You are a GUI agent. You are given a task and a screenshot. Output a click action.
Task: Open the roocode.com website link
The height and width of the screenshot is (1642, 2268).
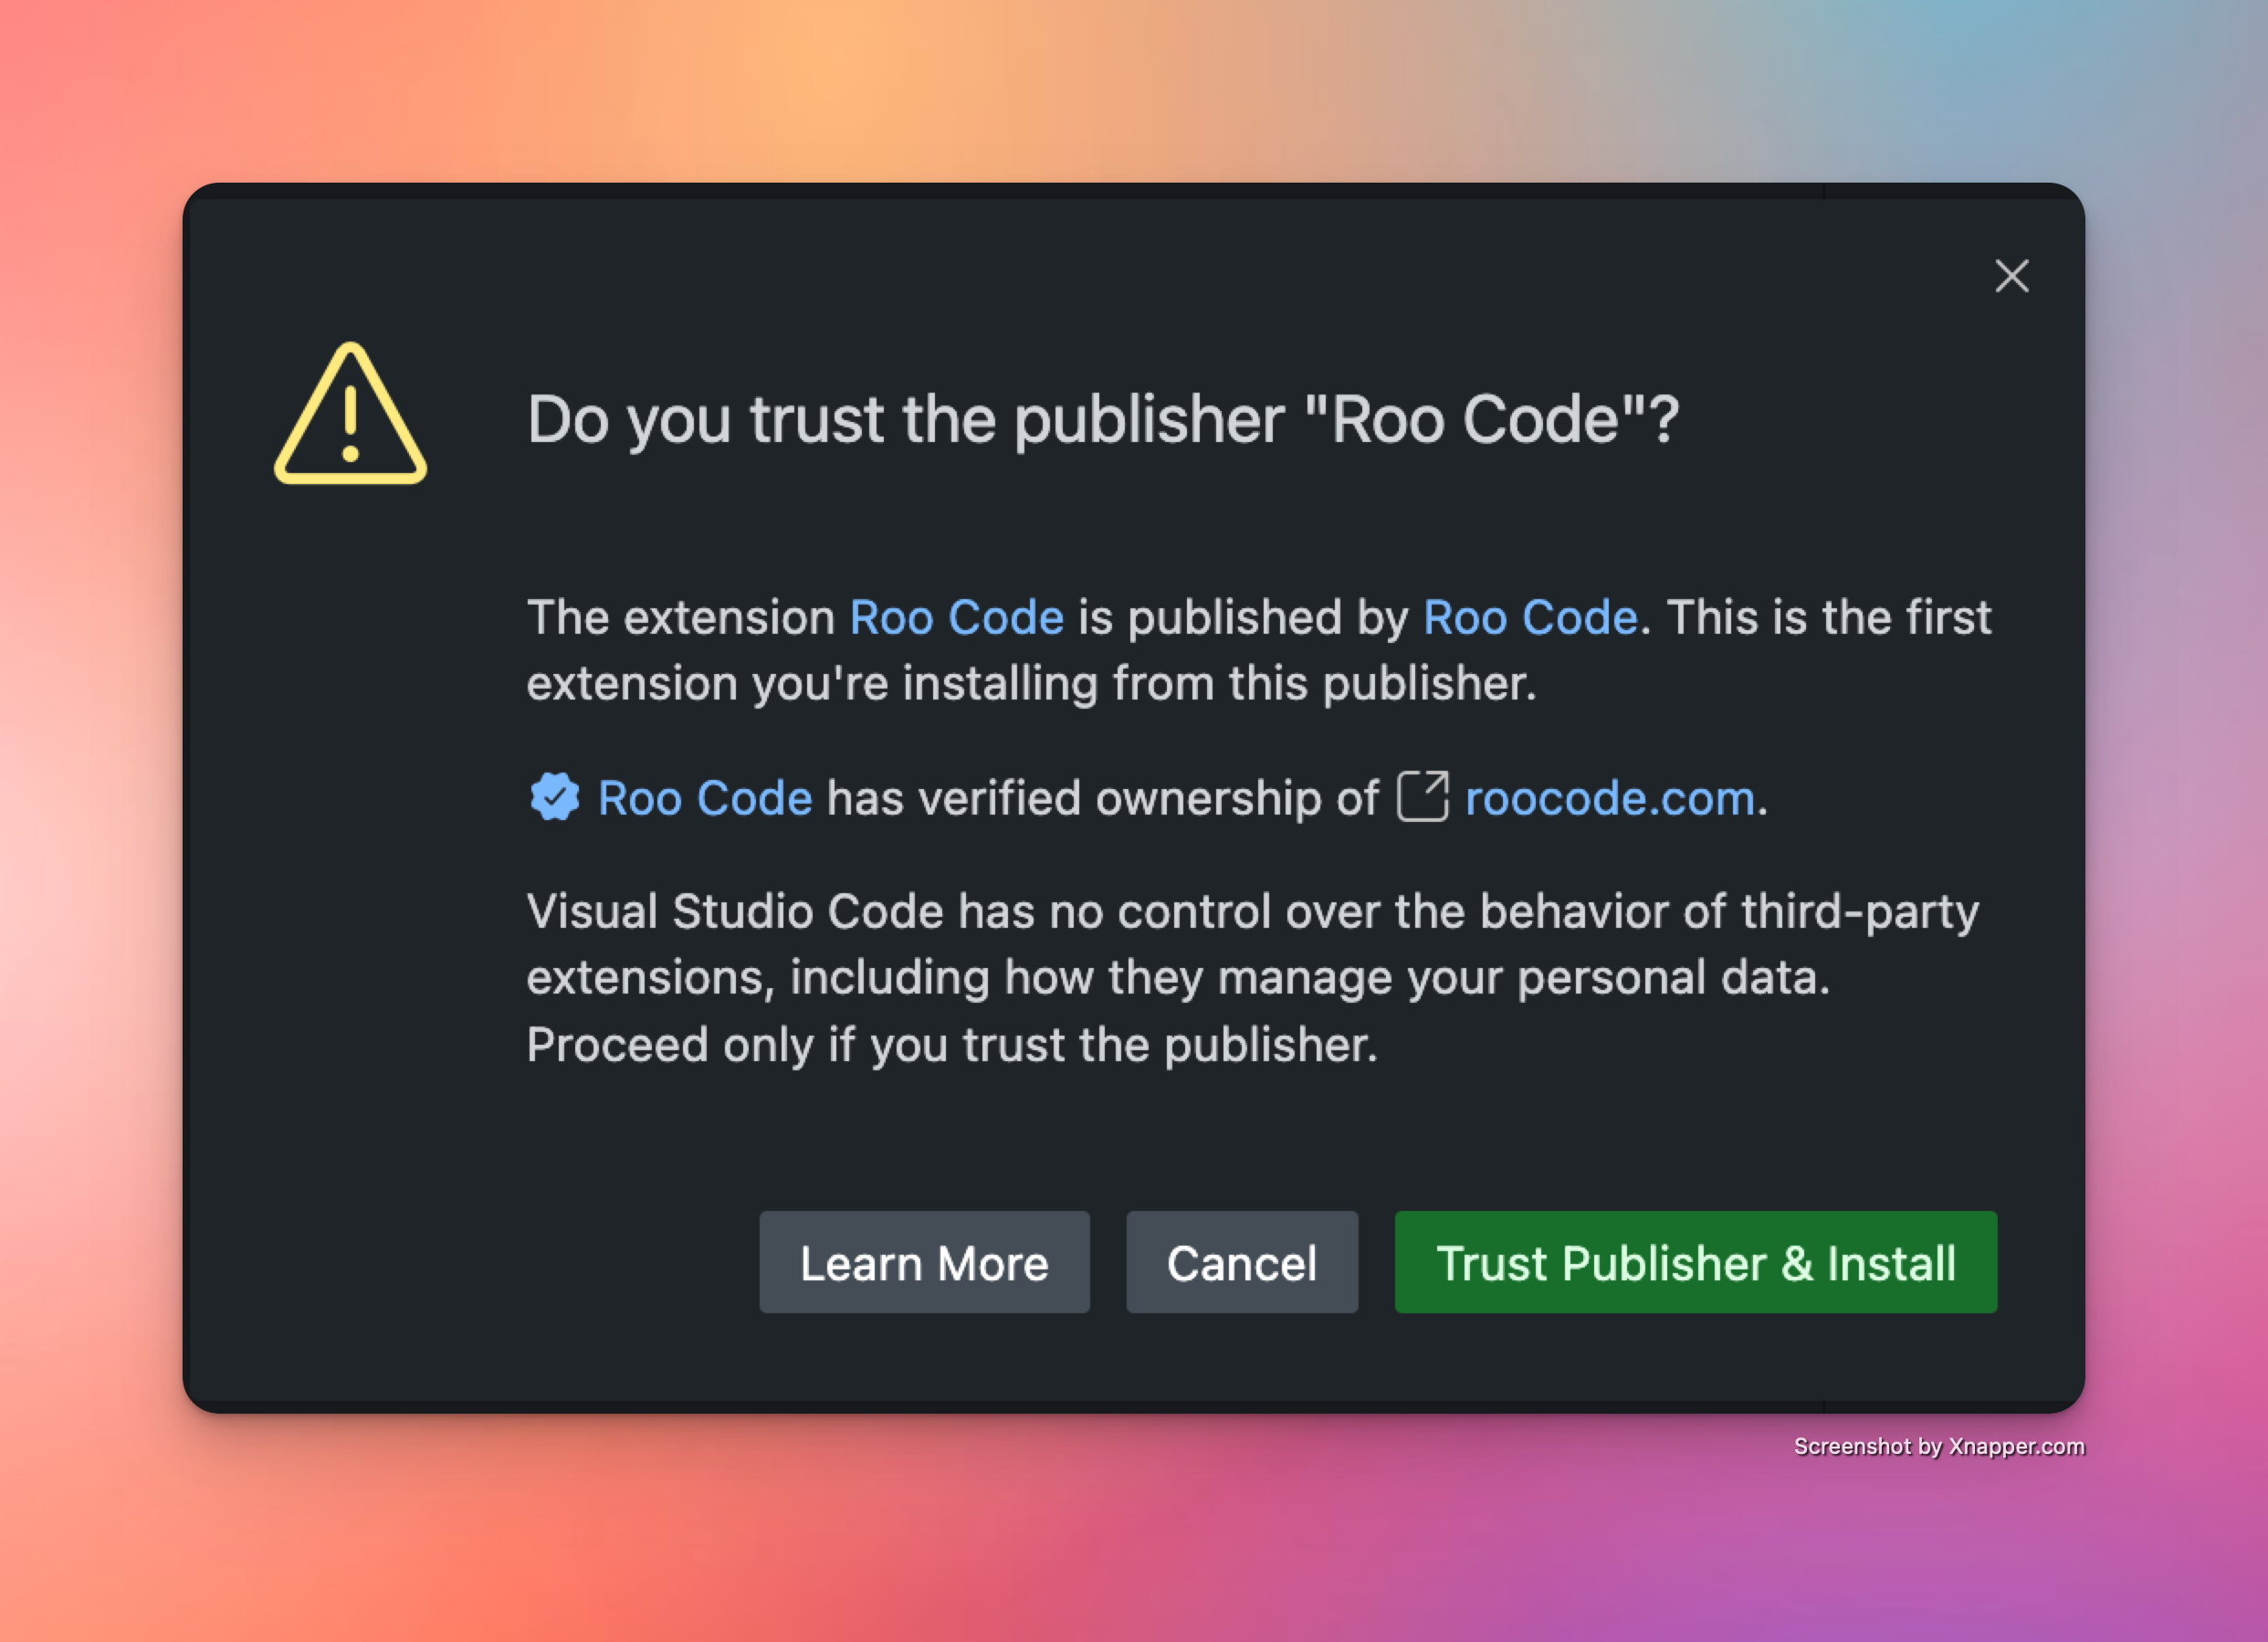pyautogui.click(x=1609, y=799)
